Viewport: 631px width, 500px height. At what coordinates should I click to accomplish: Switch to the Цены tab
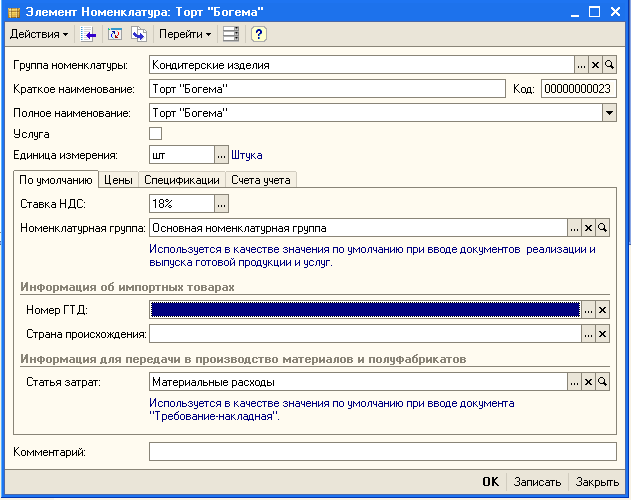118,180
